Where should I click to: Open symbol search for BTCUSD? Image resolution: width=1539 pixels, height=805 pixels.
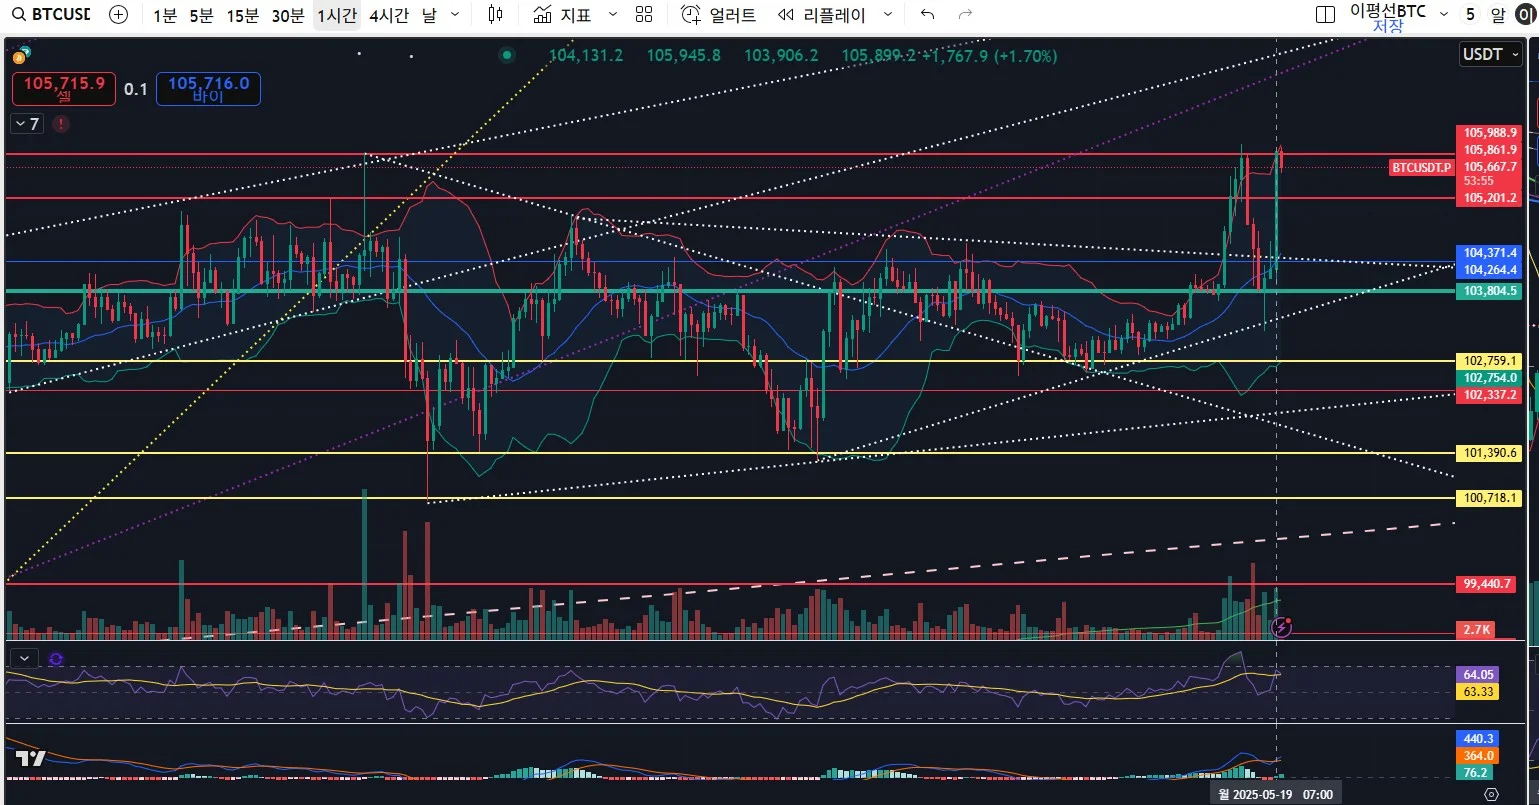tap(50, 15)
